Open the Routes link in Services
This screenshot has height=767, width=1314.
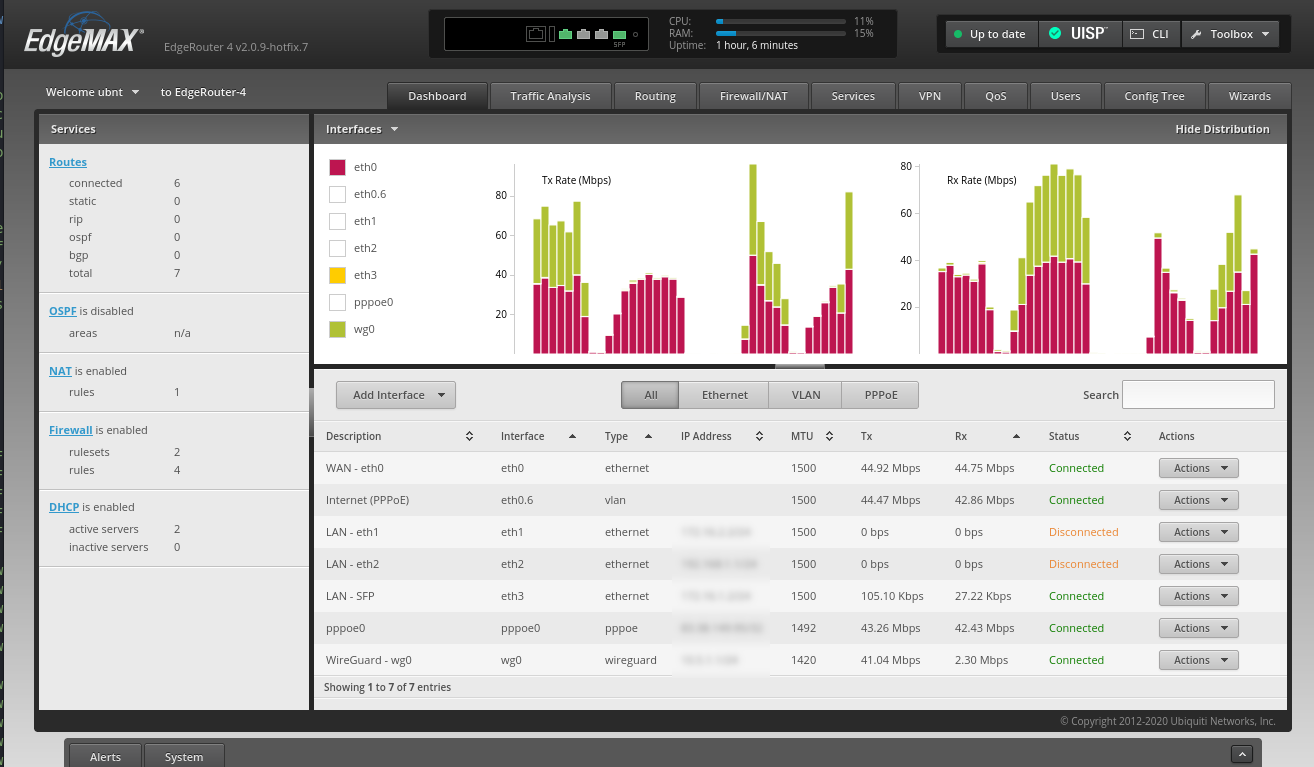point(68,162)
